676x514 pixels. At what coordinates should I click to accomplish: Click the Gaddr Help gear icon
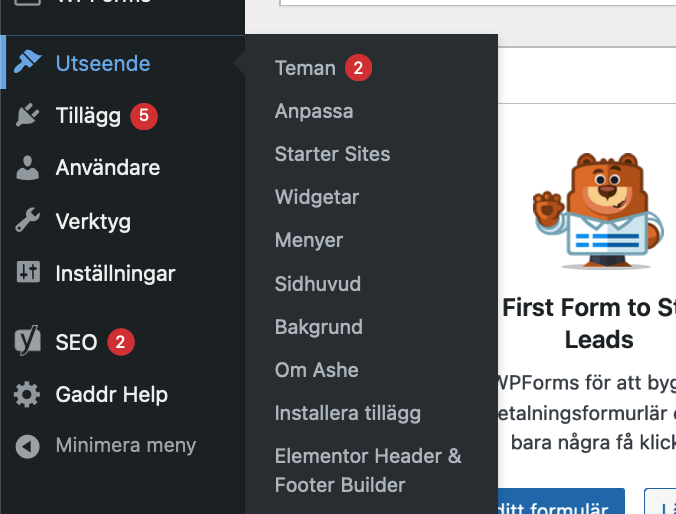(x=28, y=394)
